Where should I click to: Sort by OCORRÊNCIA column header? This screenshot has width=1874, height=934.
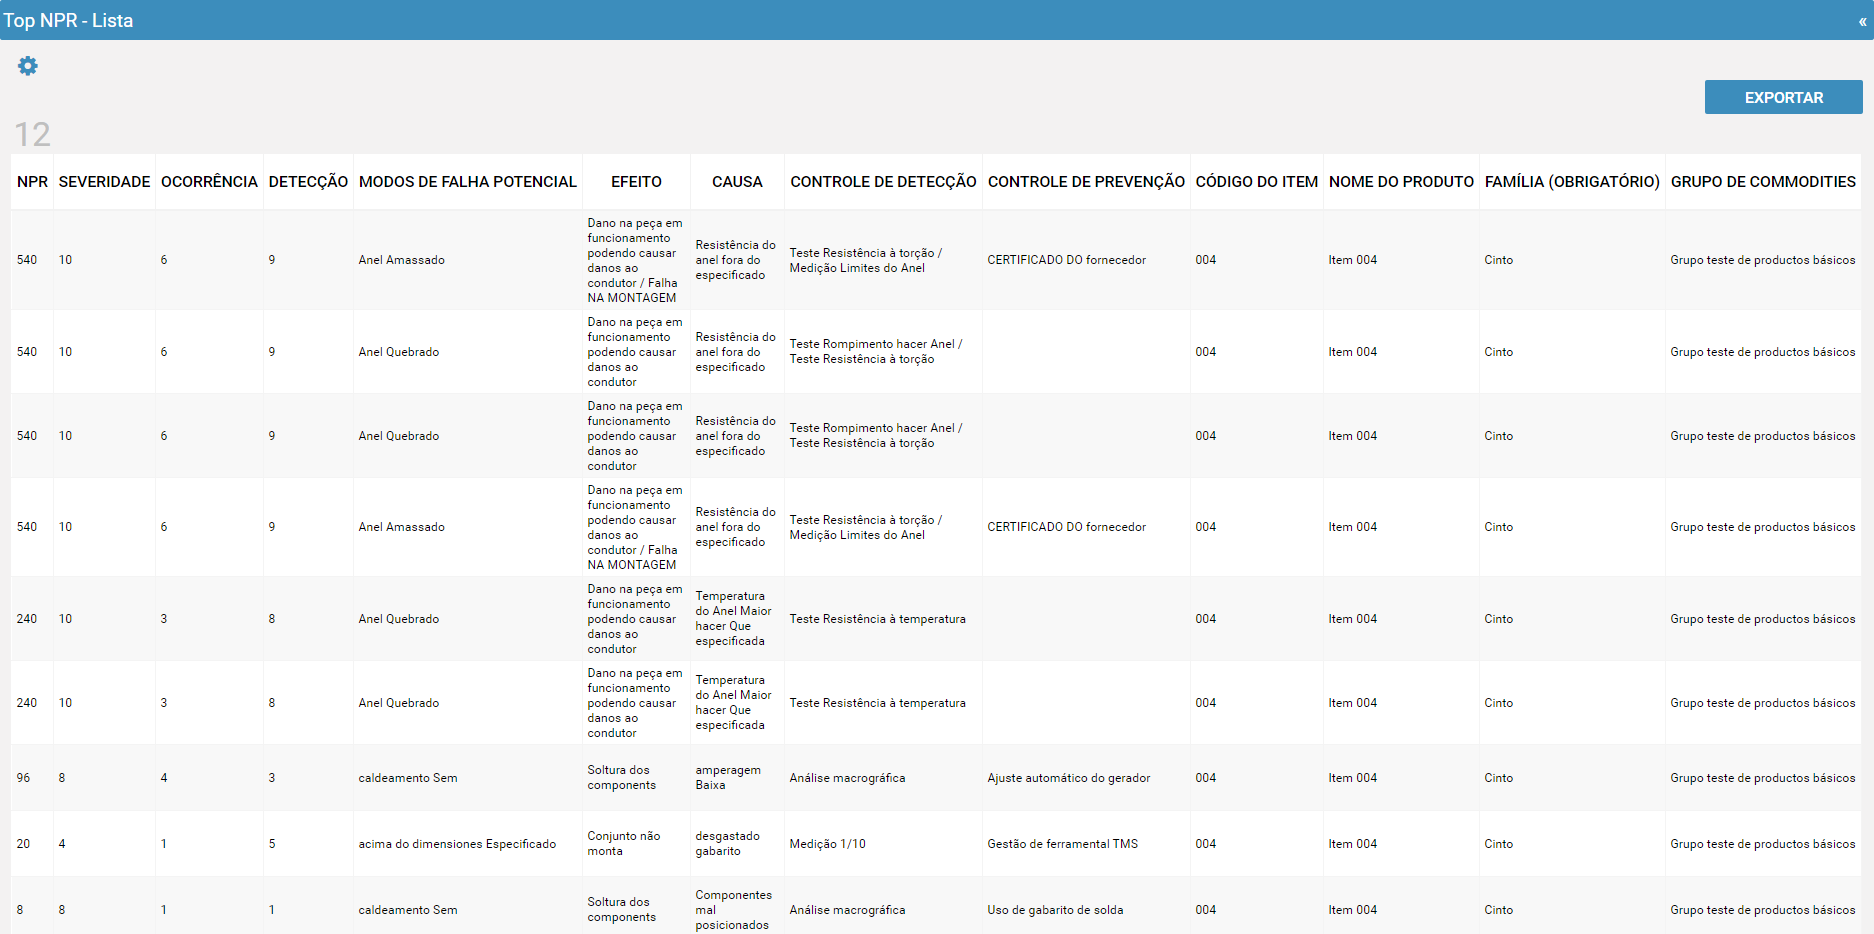click(209, 182)
